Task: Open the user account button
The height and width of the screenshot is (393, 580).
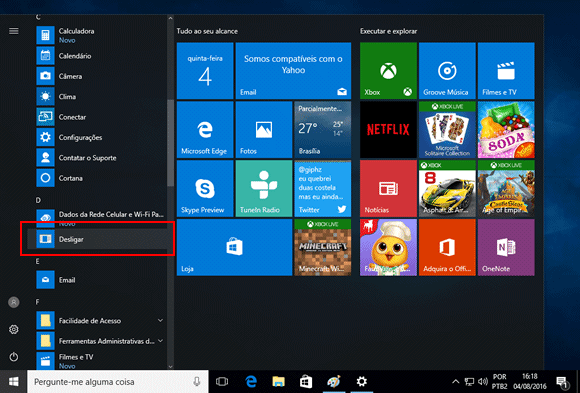Action: 14,302
